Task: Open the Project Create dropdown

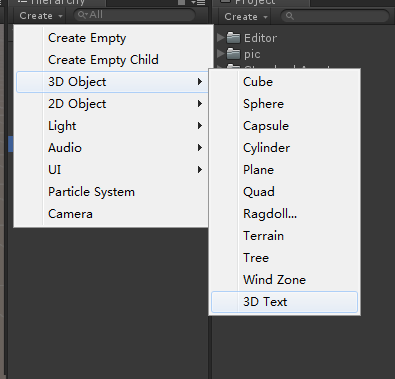Action: click(246, 17)
